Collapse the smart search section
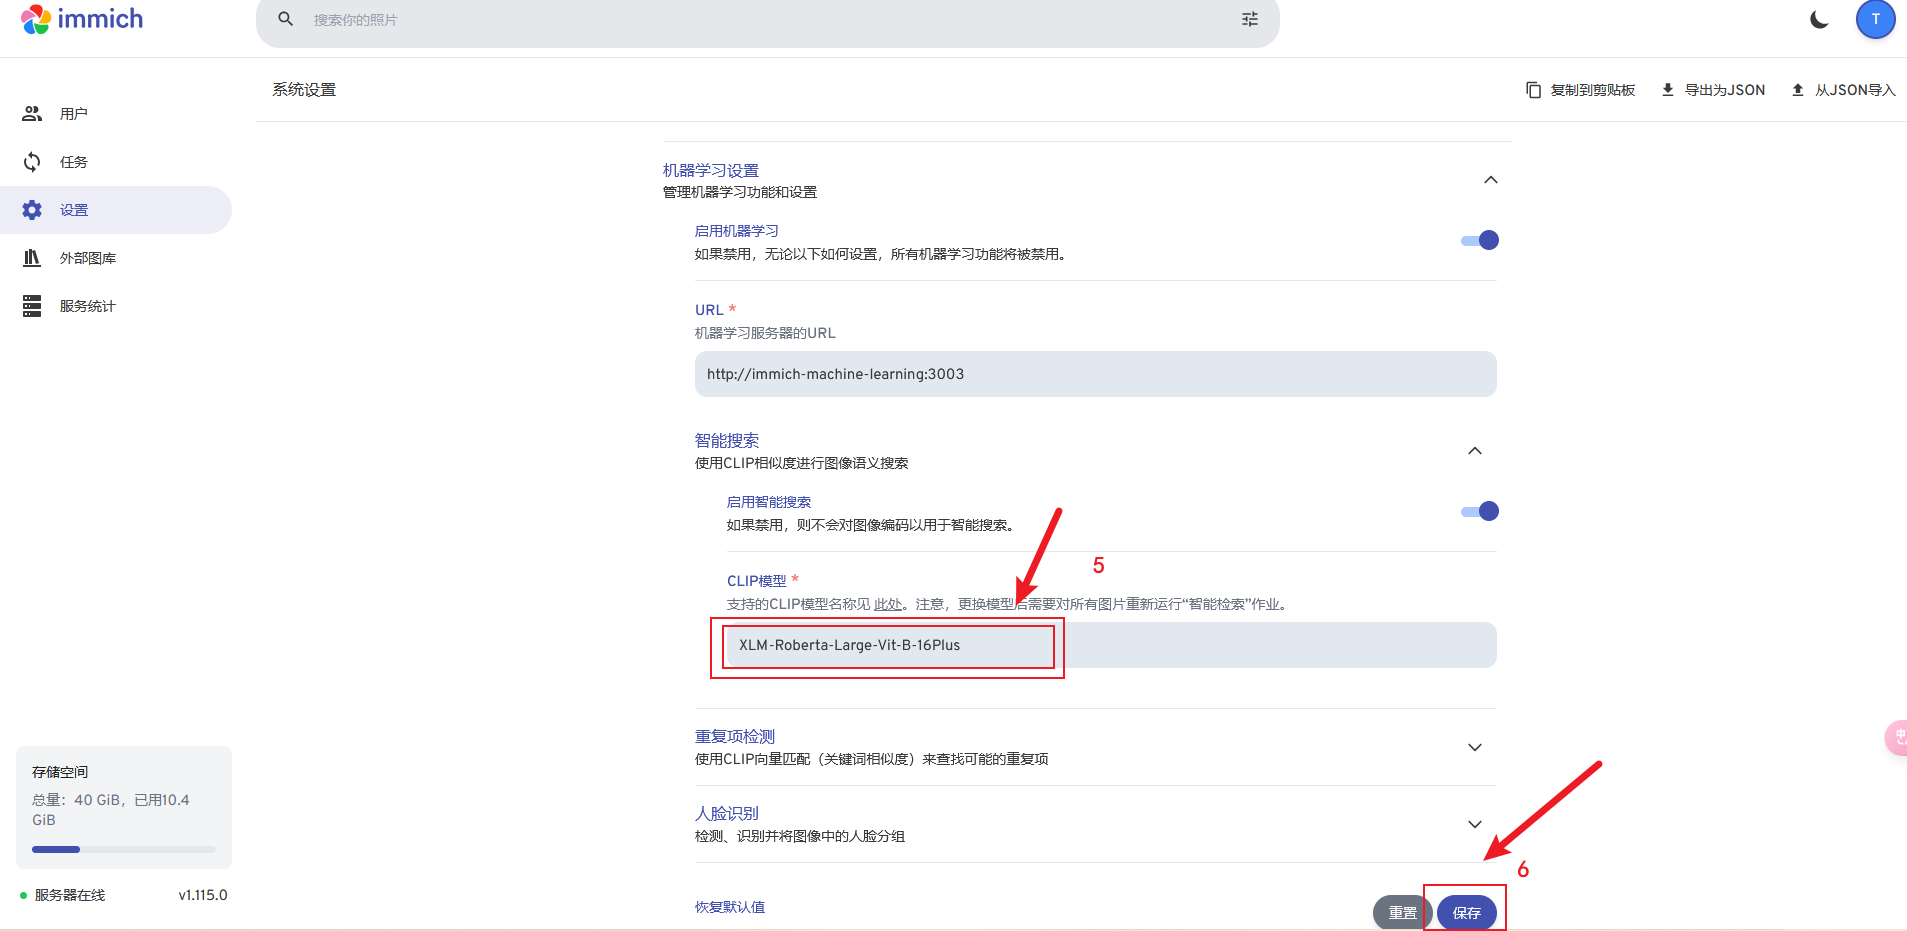Screen dimensions: 1907x931 pyautogui.click(x=1474, y=451)
